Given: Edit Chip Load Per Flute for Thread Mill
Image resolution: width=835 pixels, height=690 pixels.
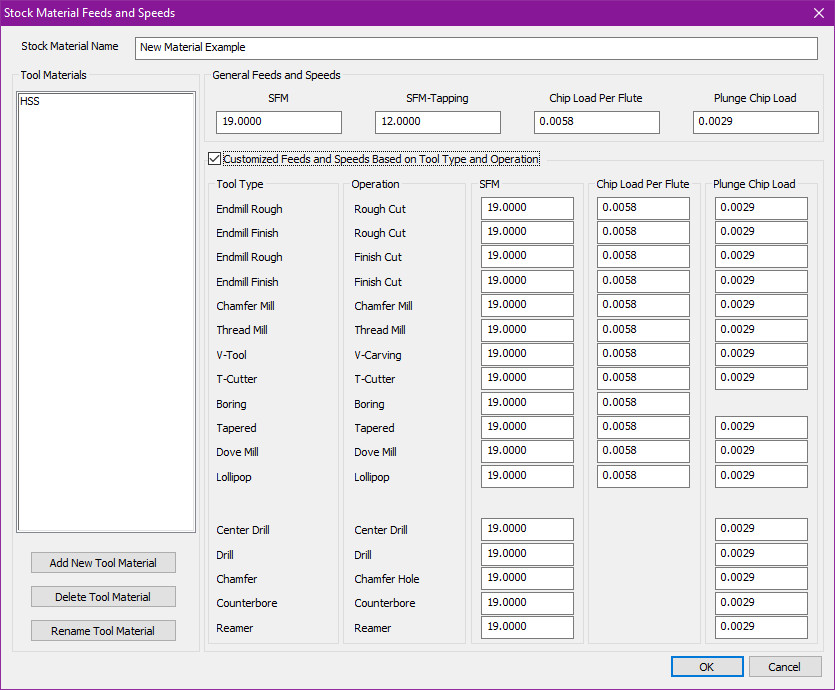Looking at the screenshot, I should (x=643, y=329).
